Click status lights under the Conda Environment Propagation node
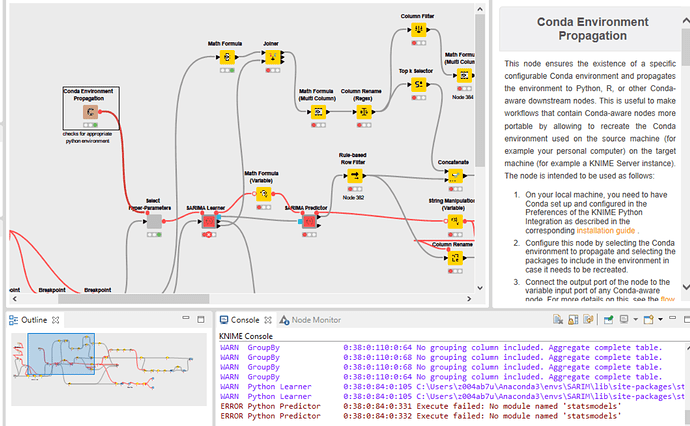This screenshot has height=426, width=690. point(91,125)
